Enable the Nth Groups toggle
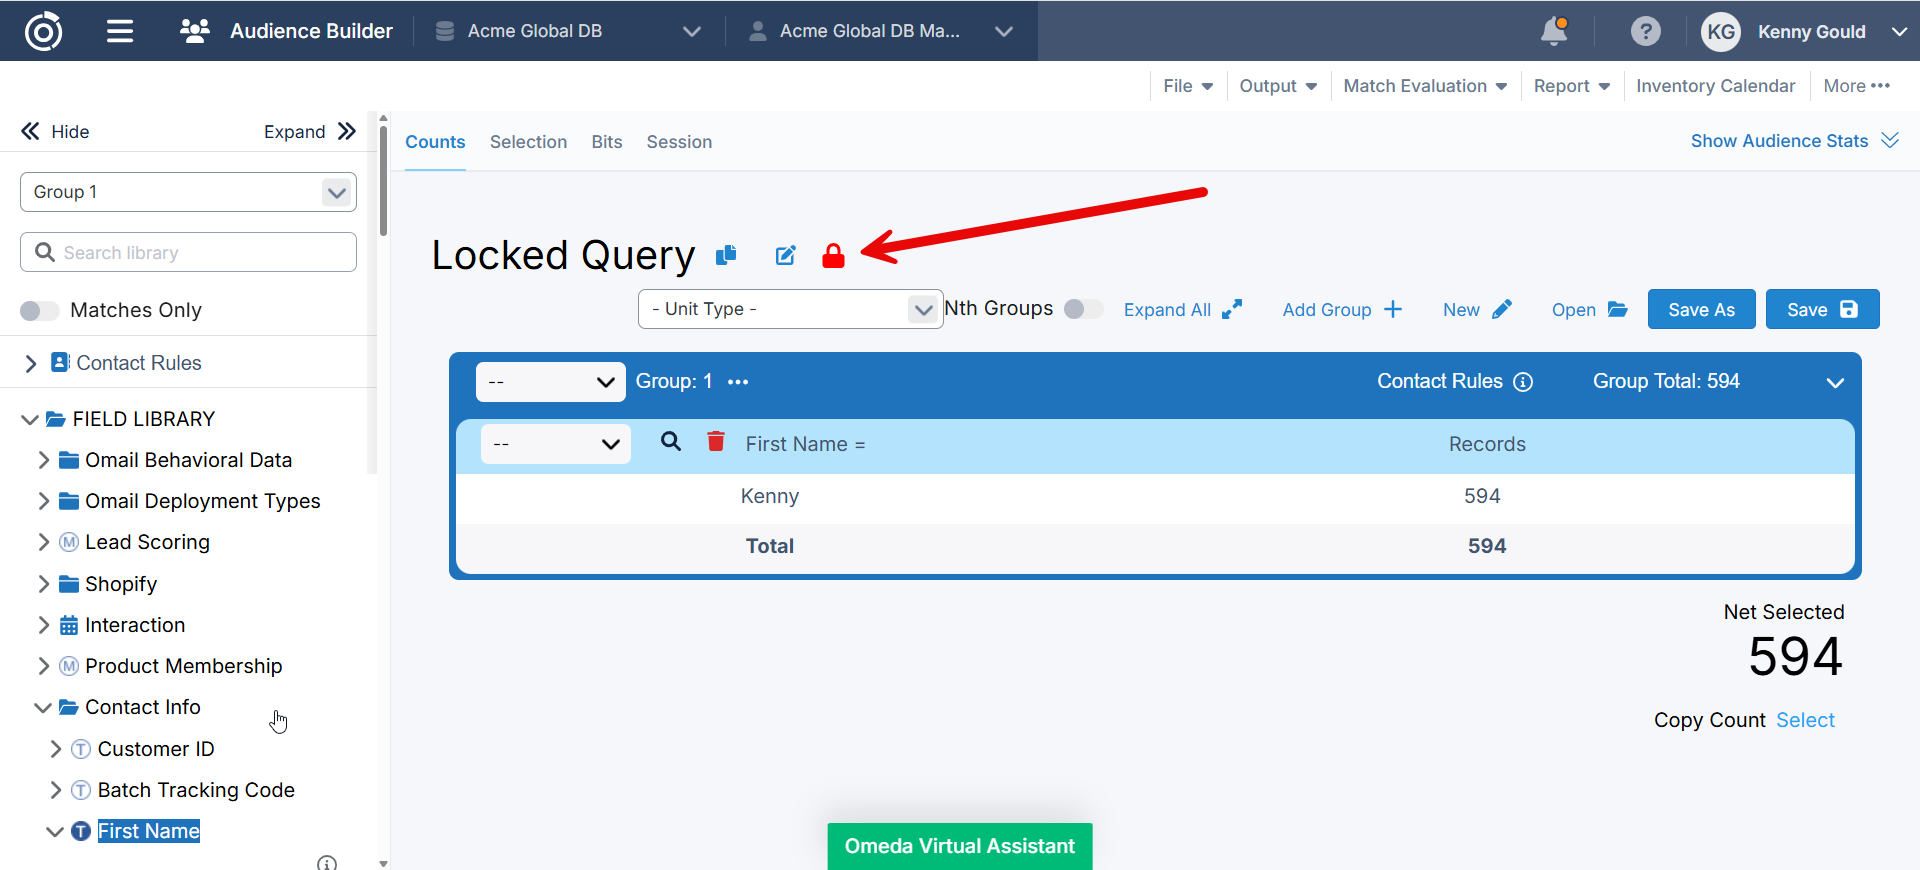Image resolution: width=1920 pixels, height=870 pixels. pos(1083,309)
